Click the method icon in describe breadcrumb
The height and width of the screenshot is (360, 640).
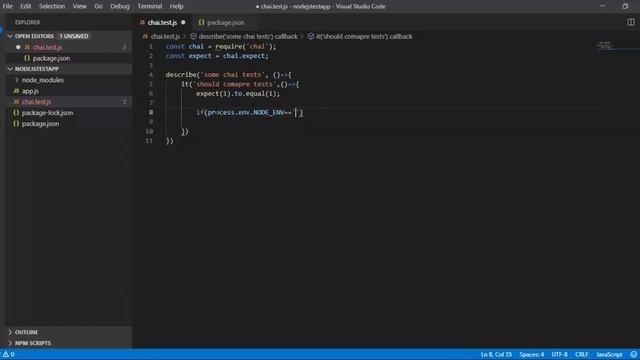coord(193,36)
